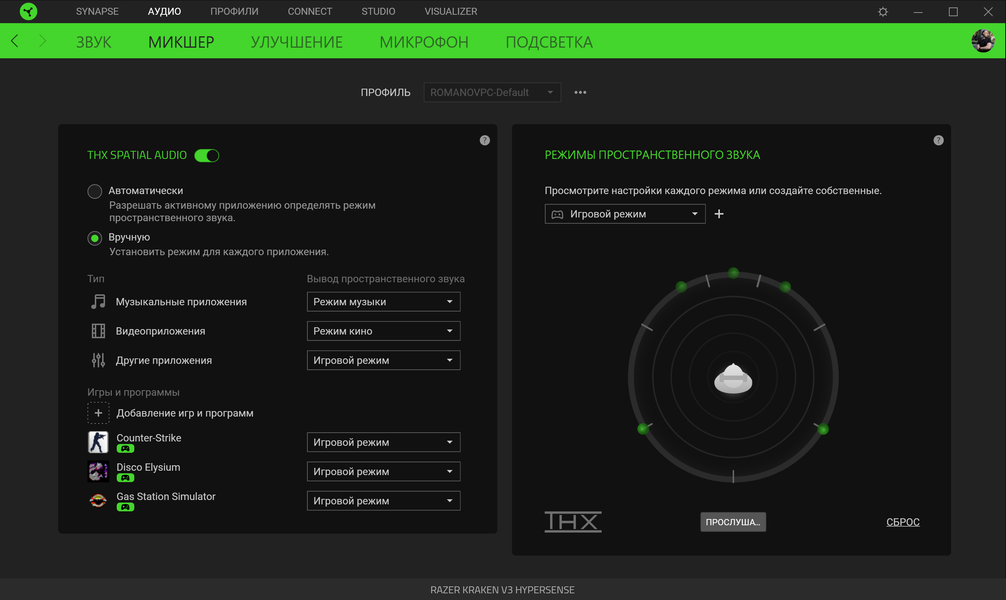Select top right green speaker dot
Viewport: 1006px width, 600px height.
pos(785,286)
